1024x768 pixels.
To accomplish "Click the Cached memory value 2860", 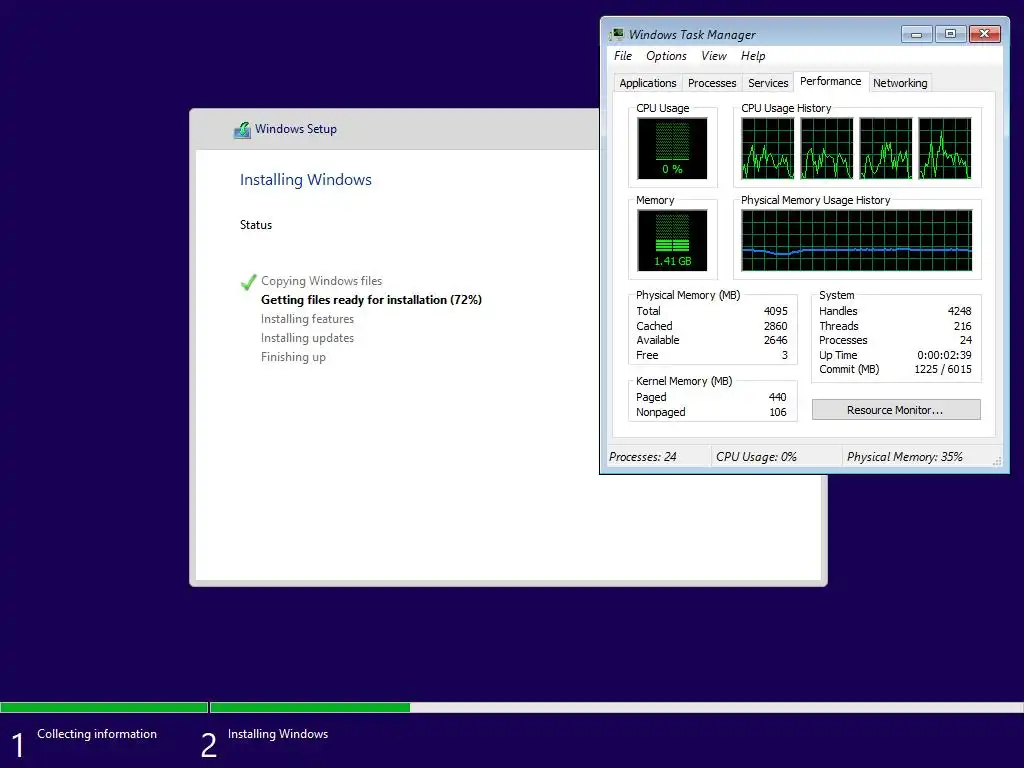I will [x=776, y=326].
